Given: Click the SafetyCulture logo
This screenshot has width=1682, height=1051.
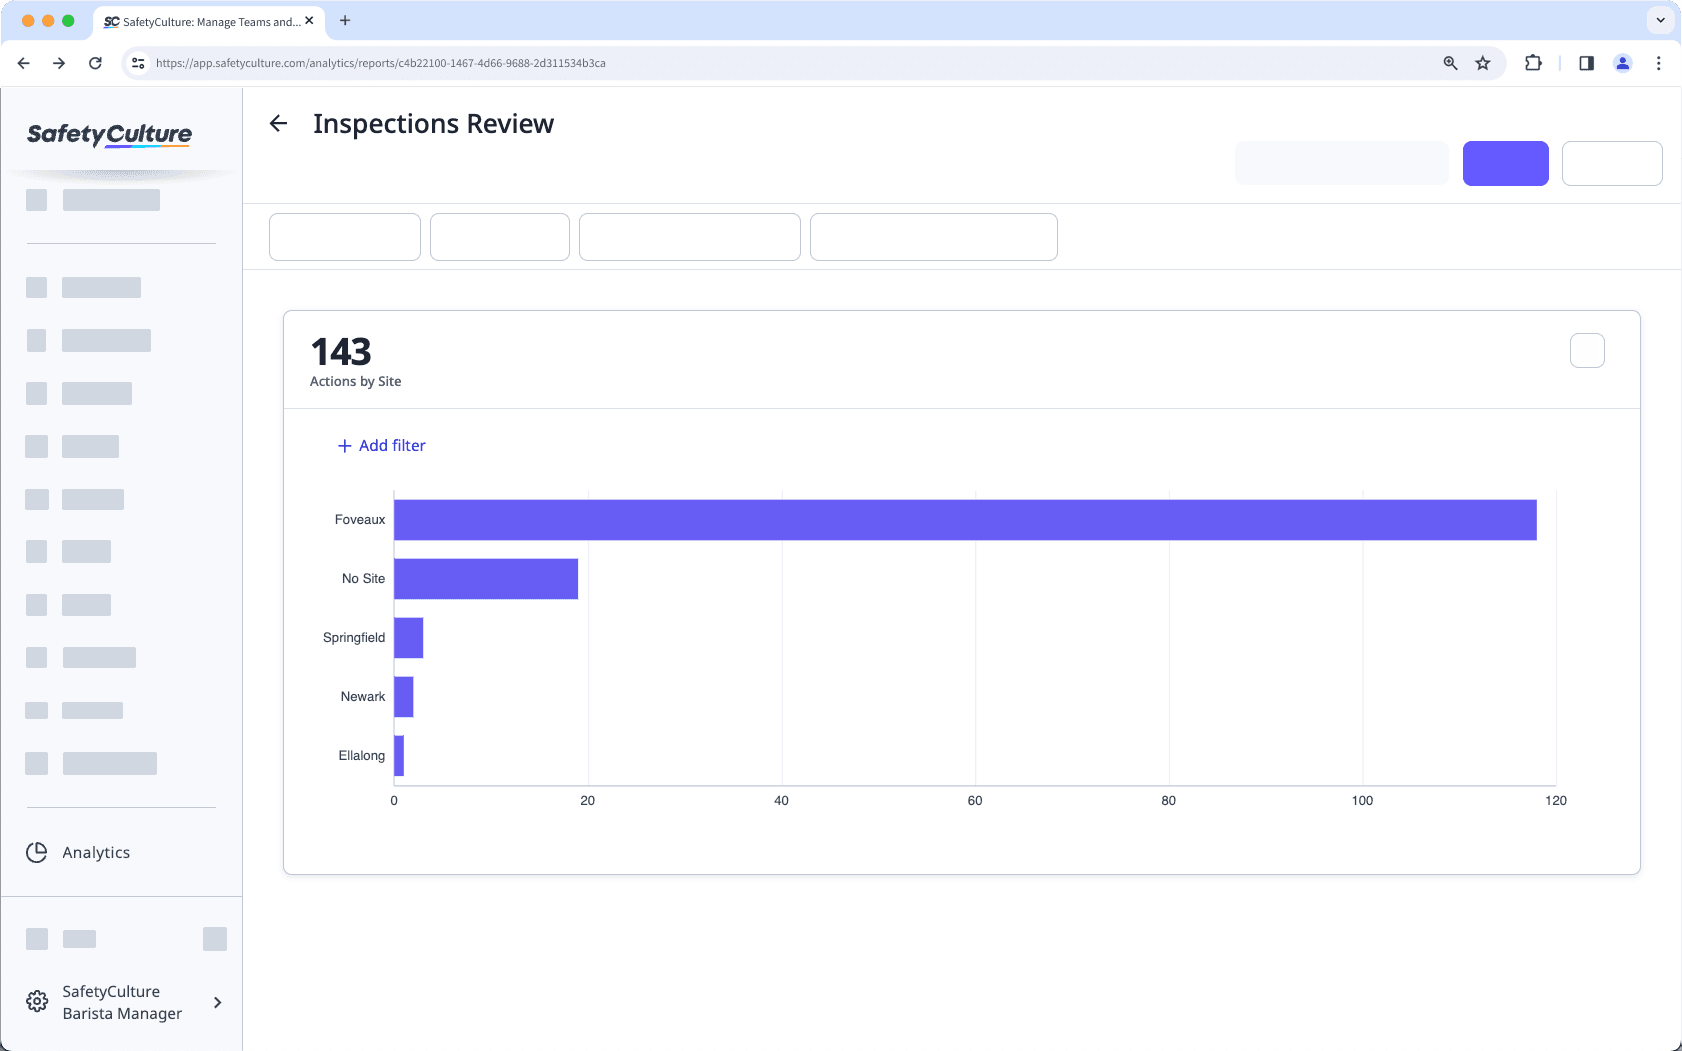Looking at the screenshot, I should coord(109,135).
